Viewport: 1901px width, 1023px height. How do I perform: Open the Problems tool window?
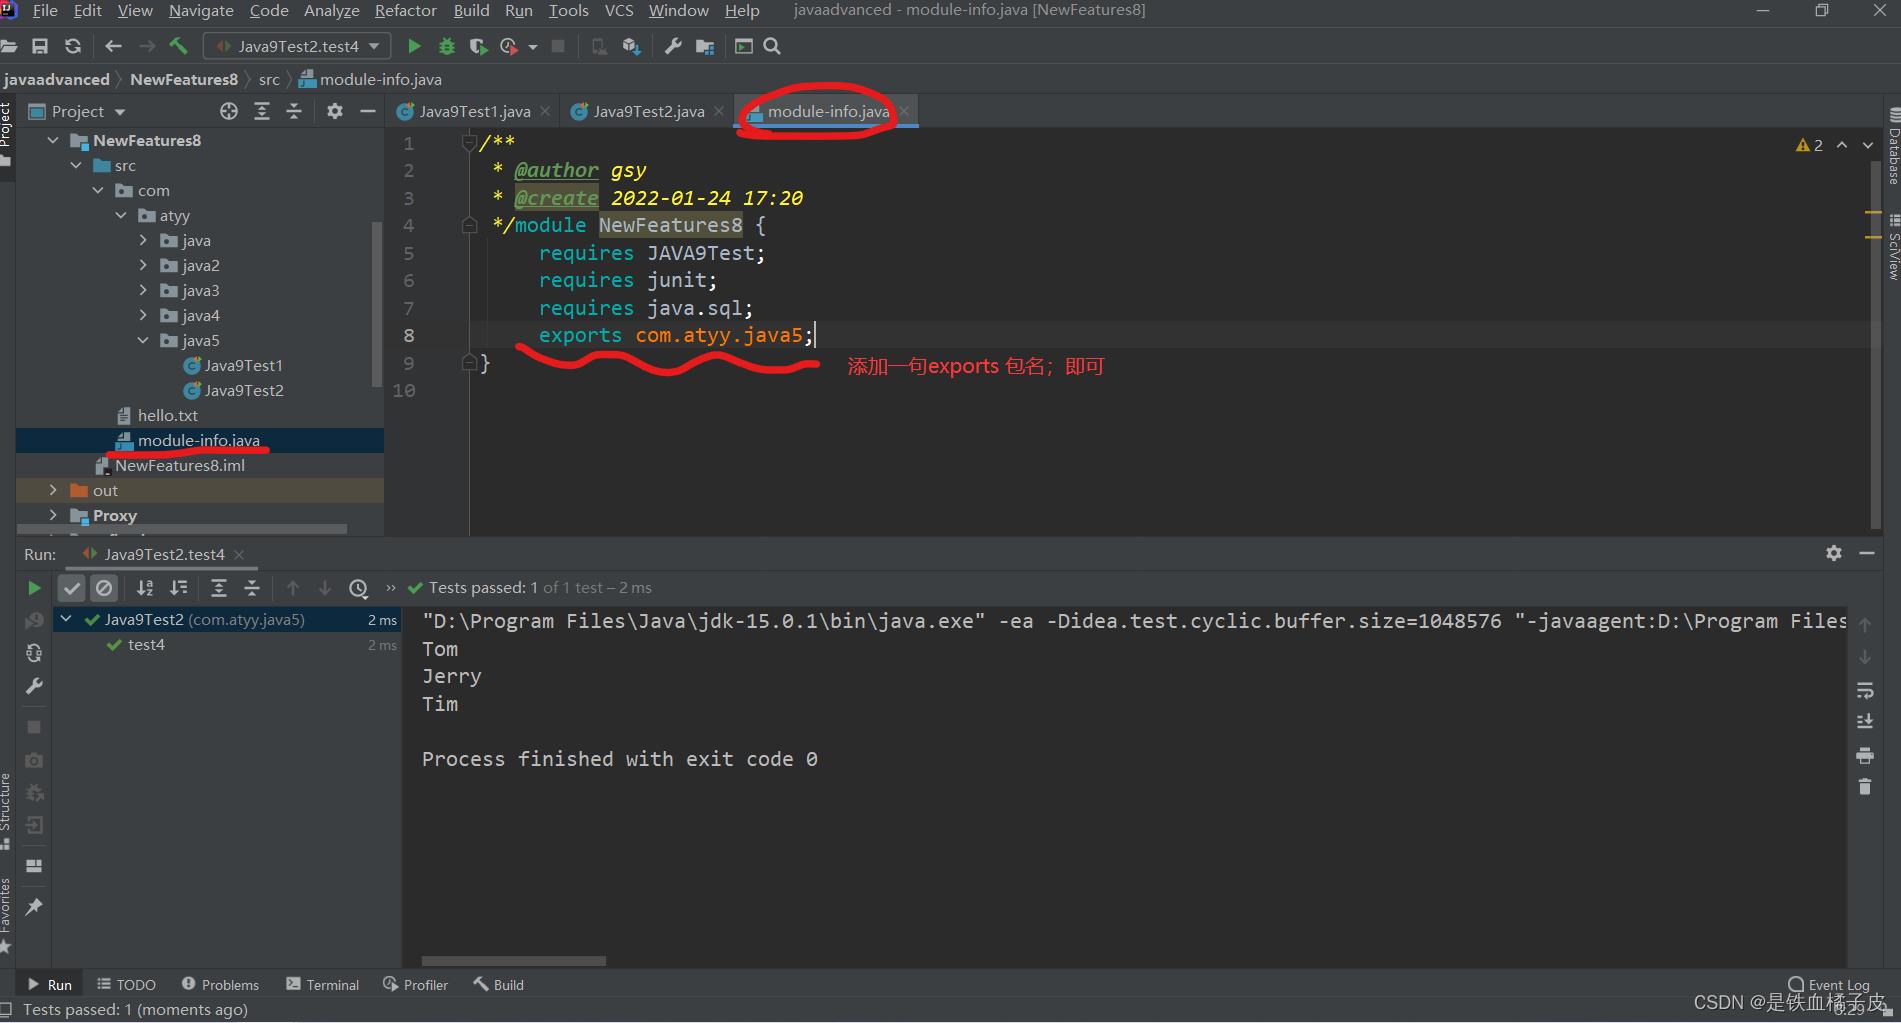(x=220, y=984)
